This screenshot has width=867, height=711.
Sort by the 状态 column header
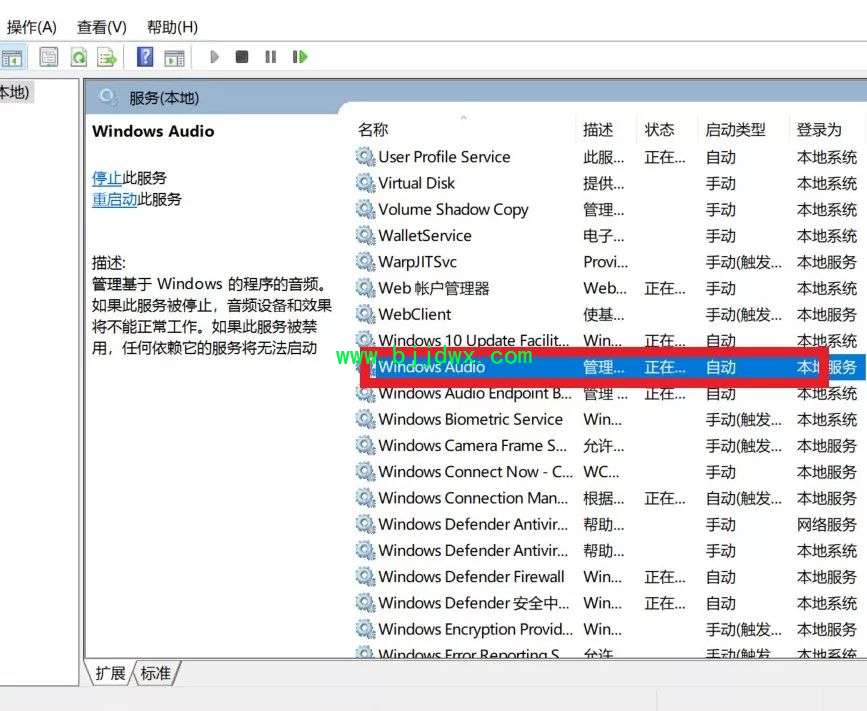(x=659, y=129)
